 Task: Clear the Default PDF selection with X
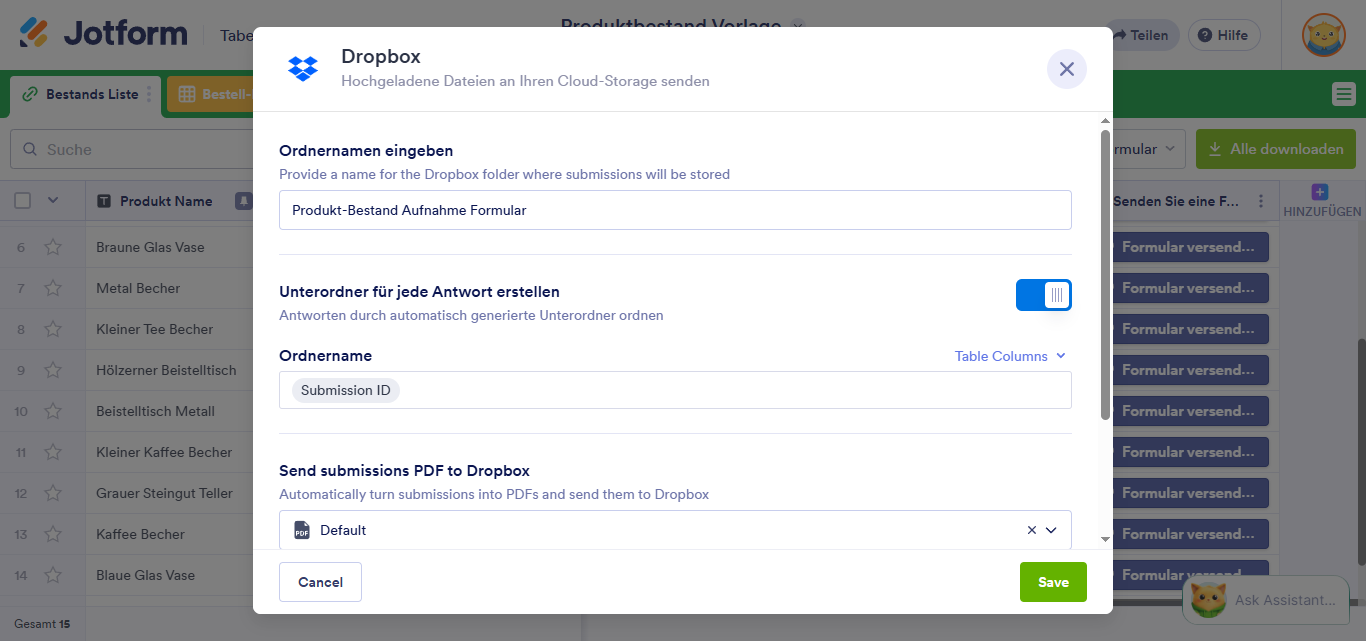[x=1032, y=530]
